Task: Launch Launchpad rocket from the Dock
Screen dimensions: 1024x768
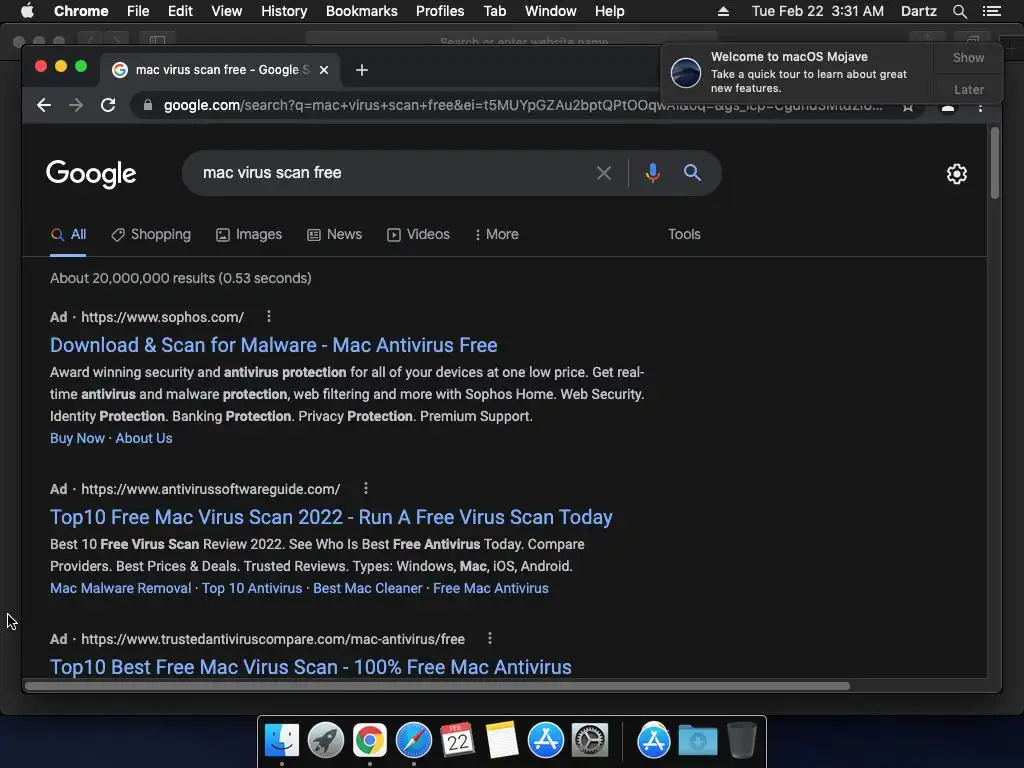Action: point(326,741)
